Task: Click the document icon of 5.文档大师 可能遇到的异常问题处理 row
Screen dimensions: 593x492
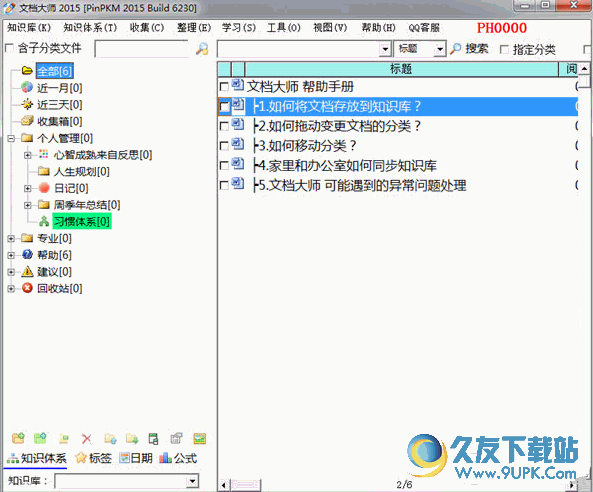Action: (238, 184)
